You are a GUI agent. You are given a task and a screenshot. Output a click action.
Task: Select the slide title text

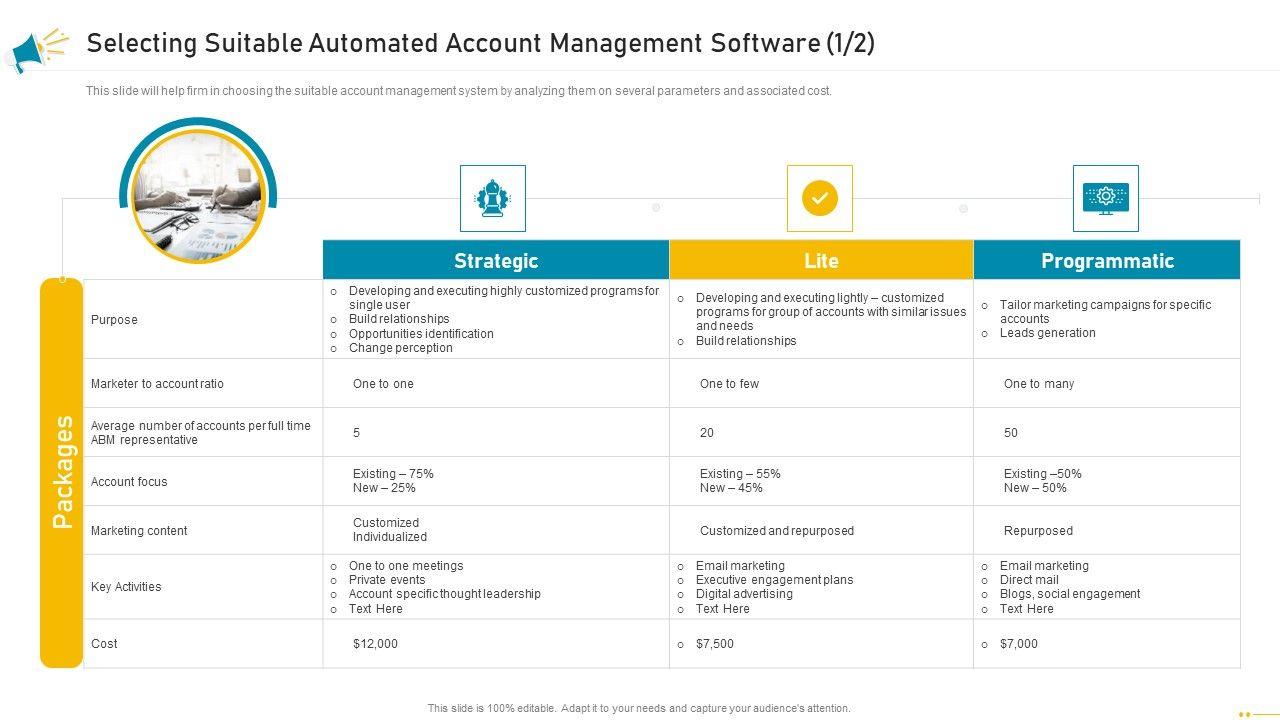click(480, 44)
